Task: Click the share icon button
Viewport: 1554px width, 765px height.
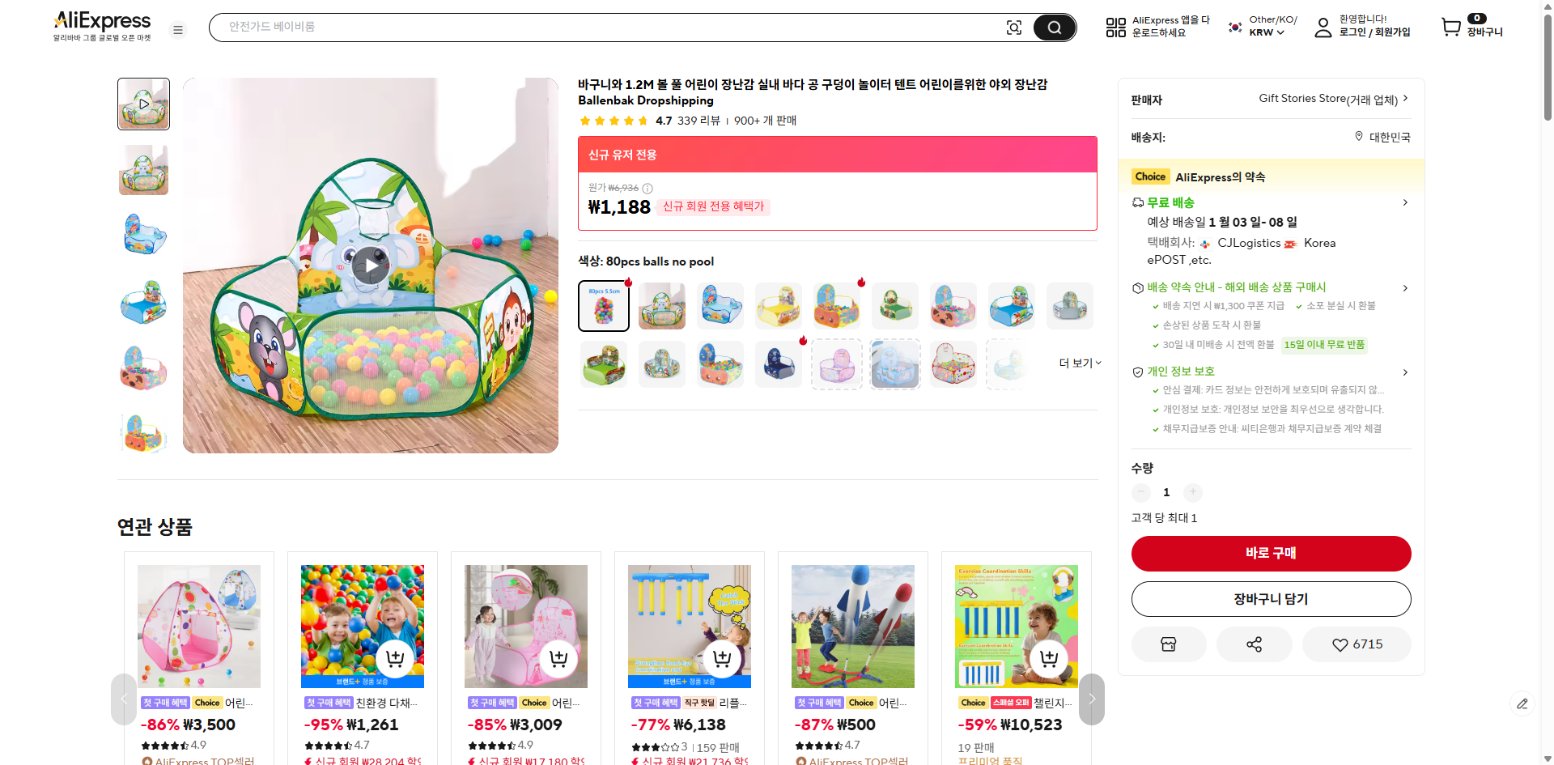Action: click(1254, 645)
